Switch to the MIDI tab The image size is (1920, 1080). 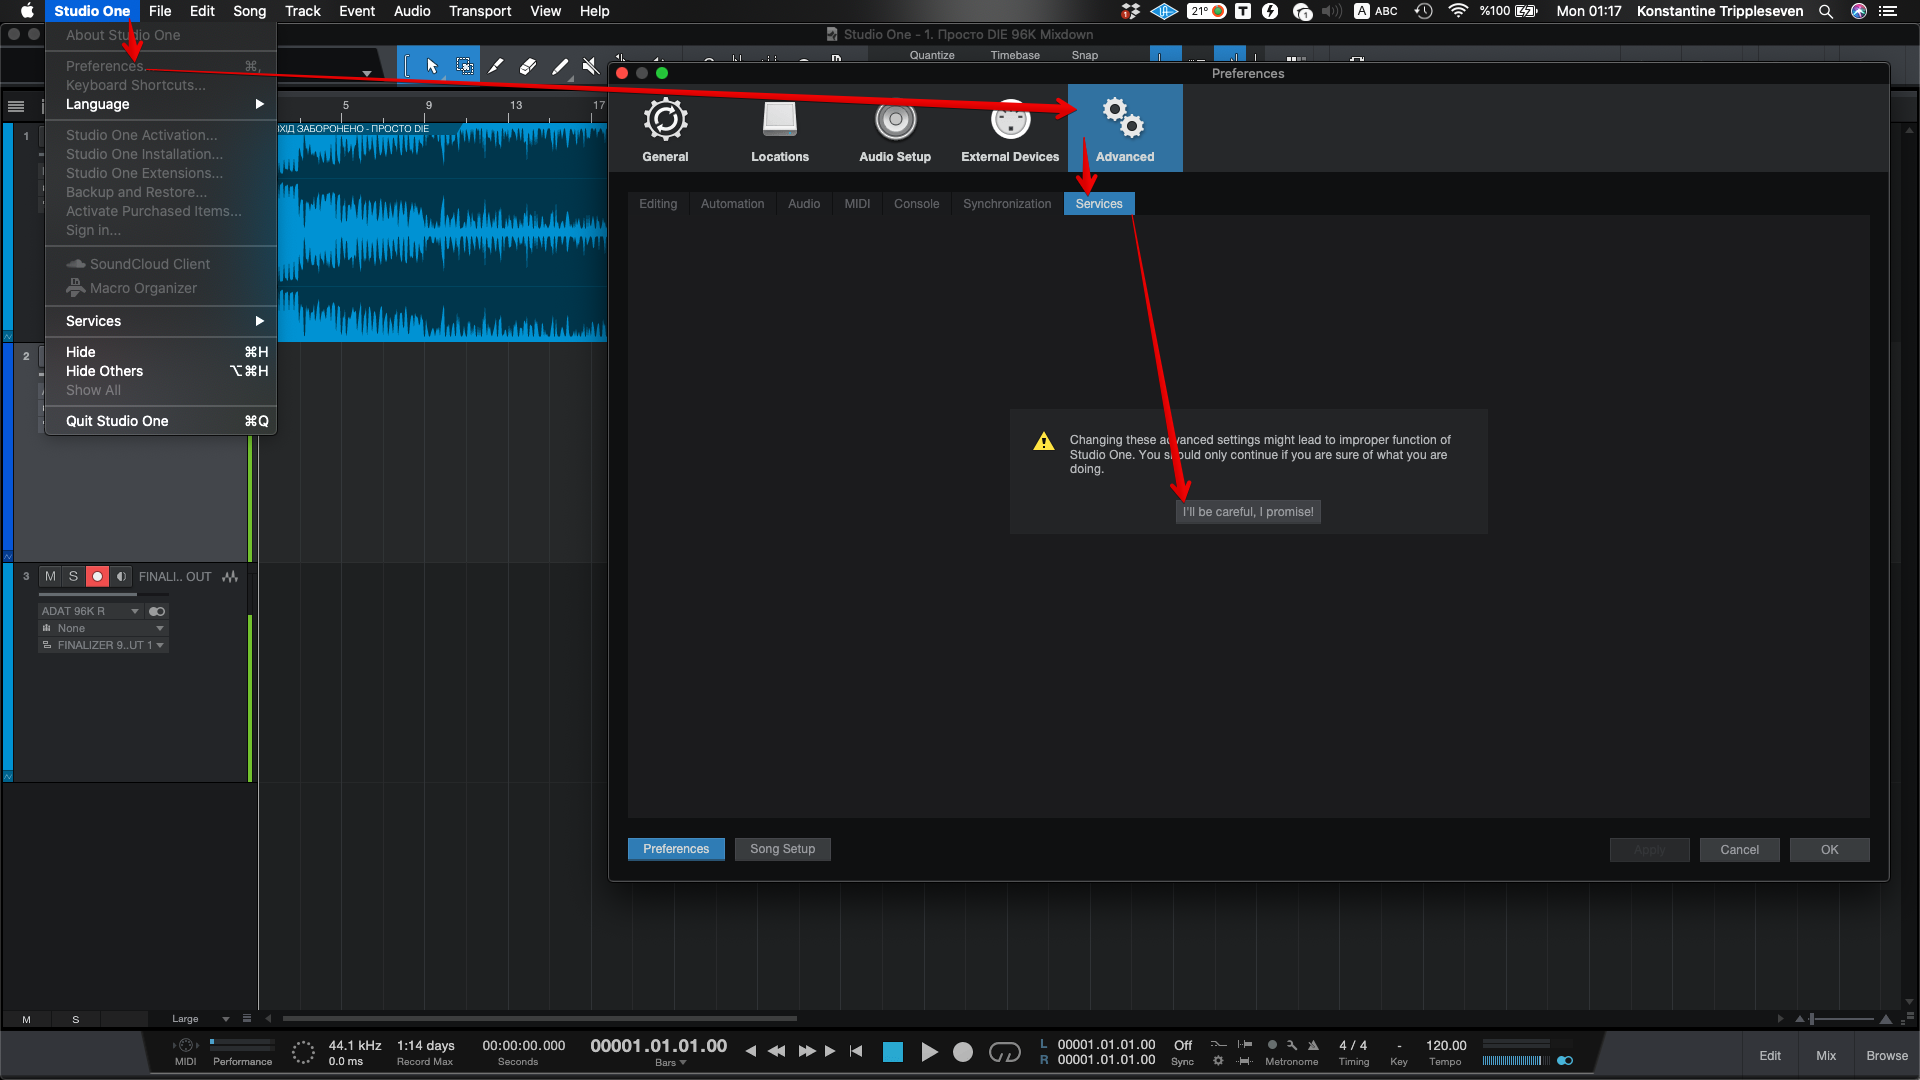[x=857, y=204]
